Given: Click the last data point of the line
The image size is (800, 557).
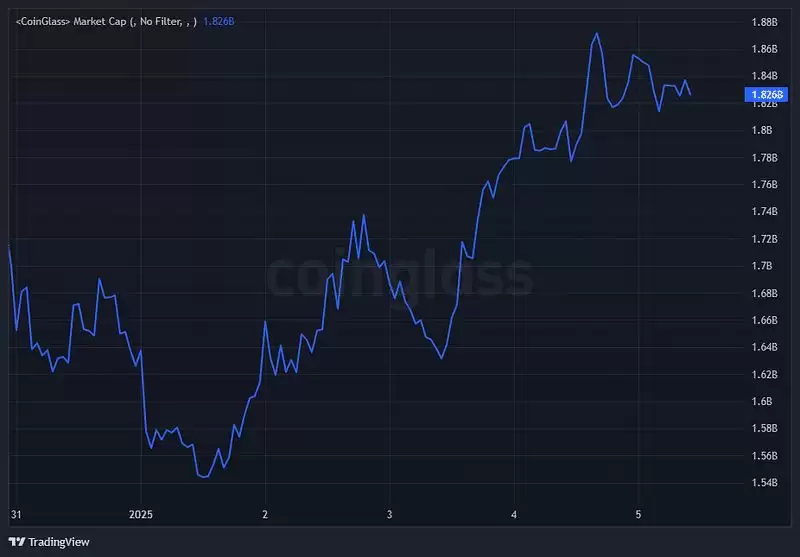Looking at the screenshot, I should click(690, 94).
